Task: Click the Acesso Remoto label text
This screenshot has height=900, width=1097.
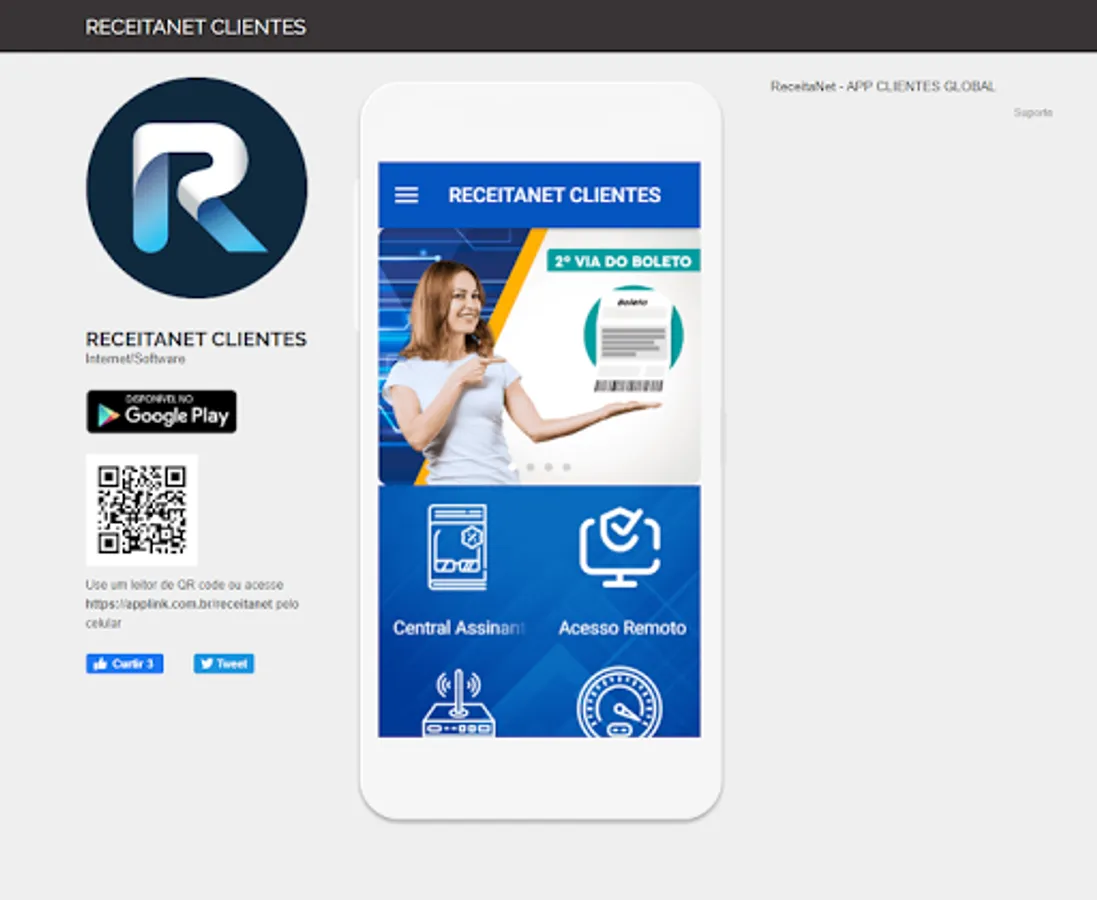Action: [622, 628]
